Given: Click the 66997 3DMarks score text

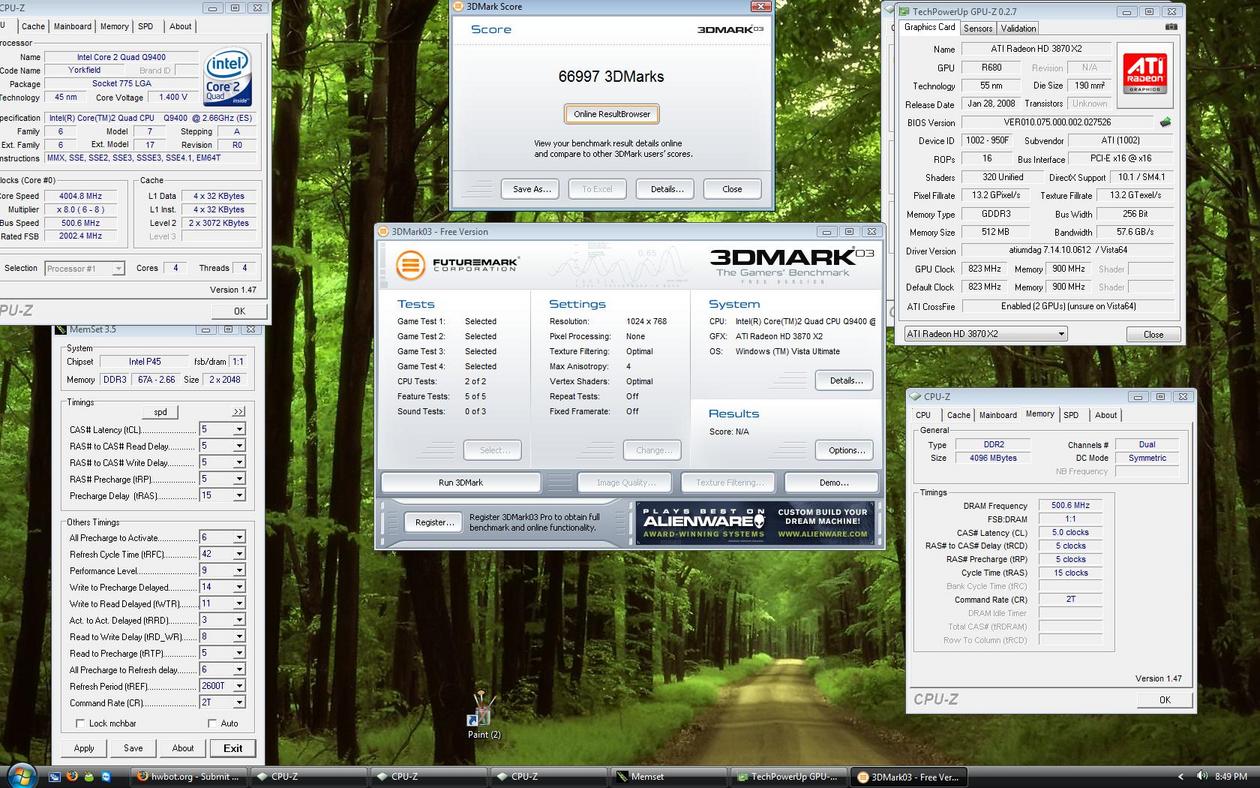Looking at the screenshot, I should [611, 76].
